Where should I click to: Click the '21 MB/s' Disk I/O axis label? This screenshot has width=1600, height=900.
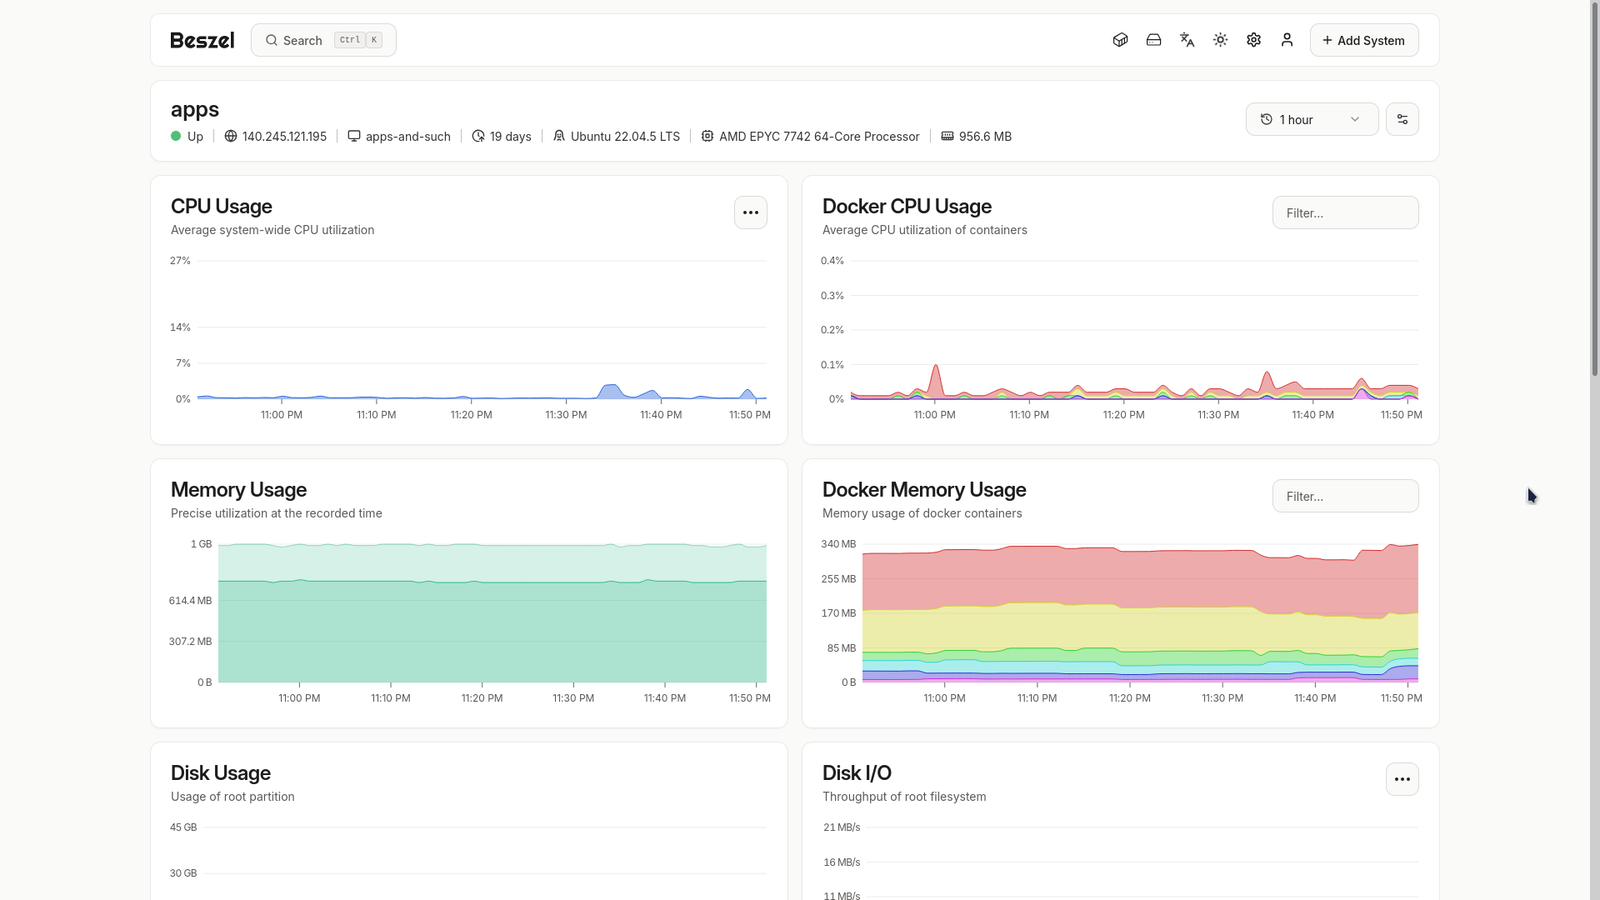point(842,827)
